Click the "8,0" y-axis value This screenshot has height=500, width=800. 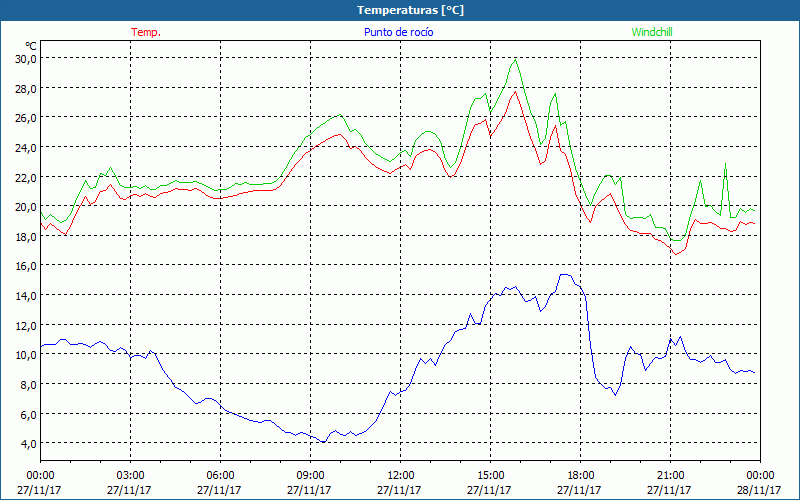point(29,385)
